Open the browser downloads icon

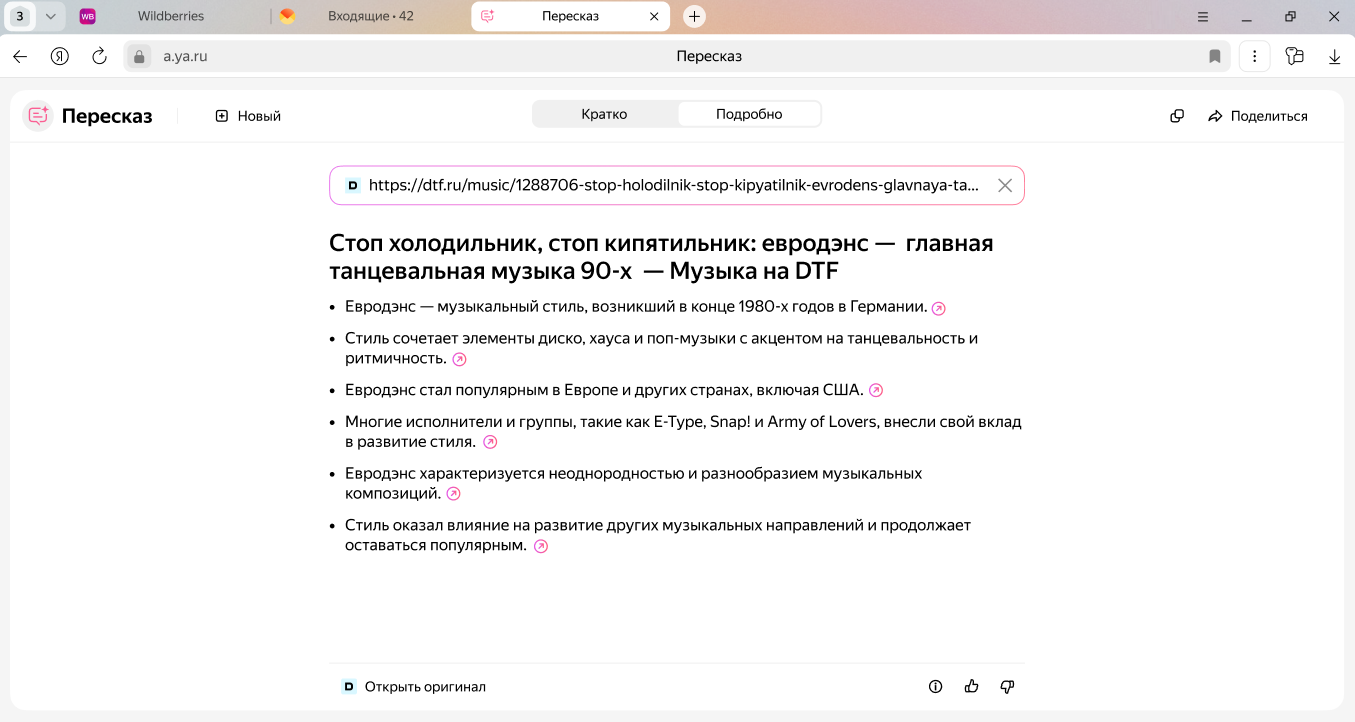(x=1334, y=57)
